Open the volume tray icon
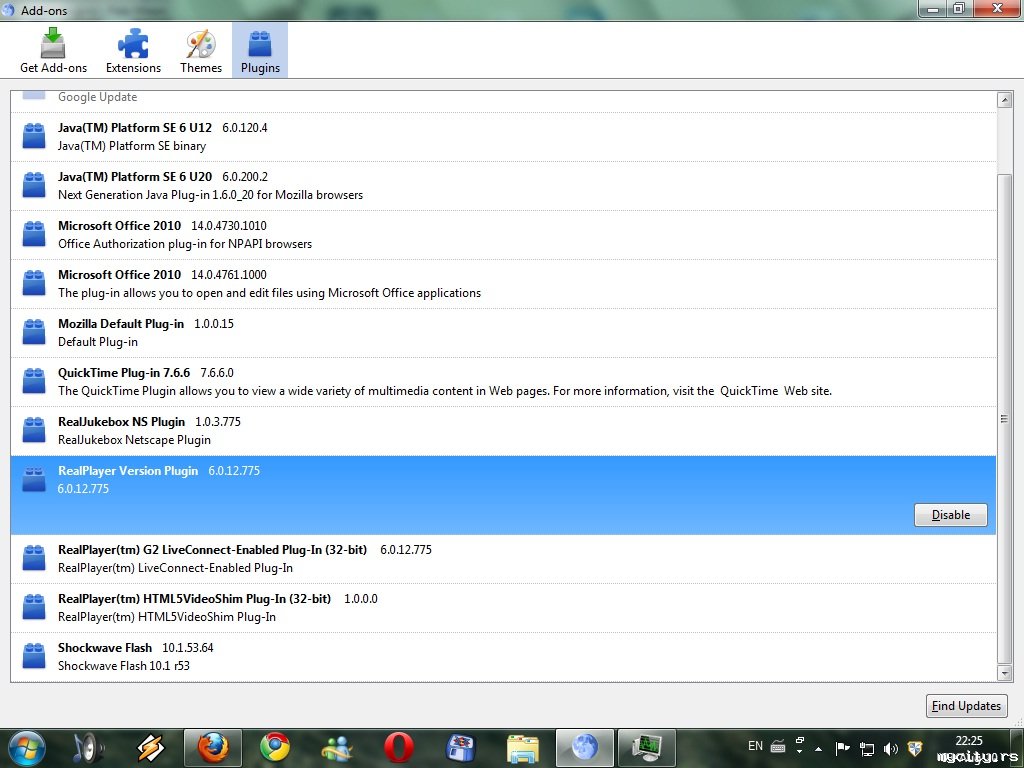This screenshot has height=768, width=1024. click(891, 748)
